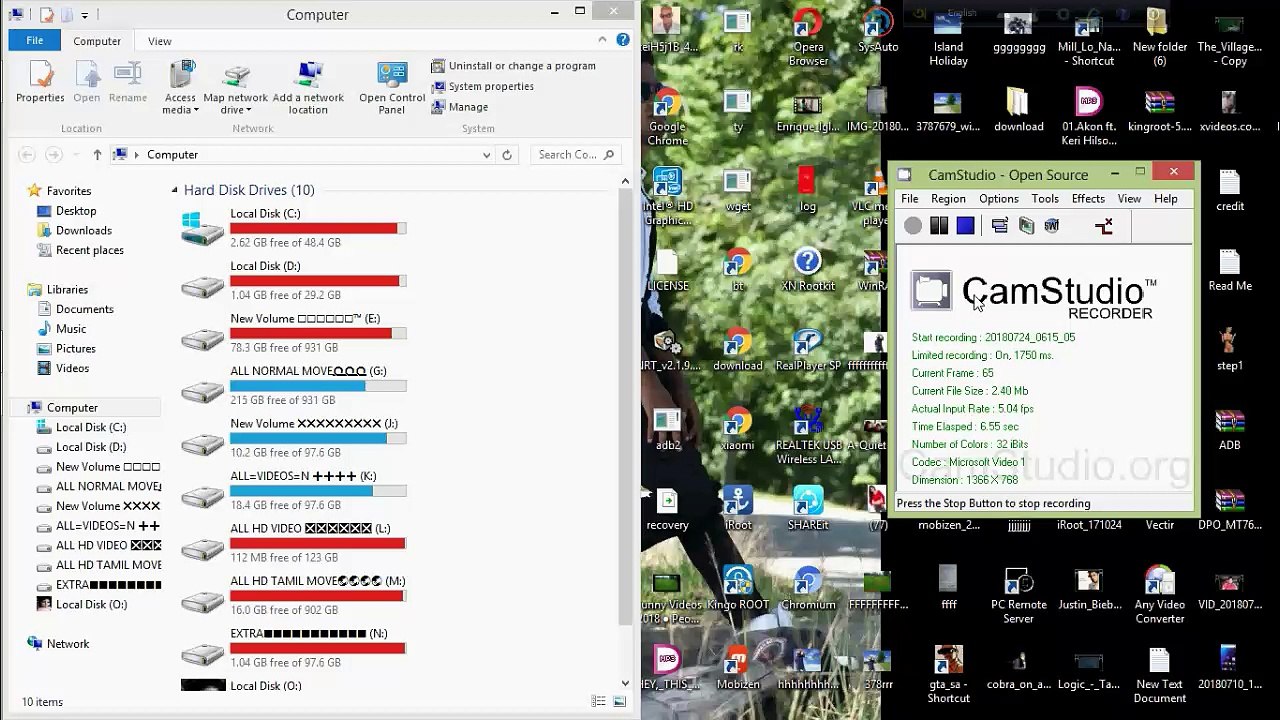Open the Region menu in CamStudio
The height and width of the screenshot is (720, 1280).
tap(948, 199)
